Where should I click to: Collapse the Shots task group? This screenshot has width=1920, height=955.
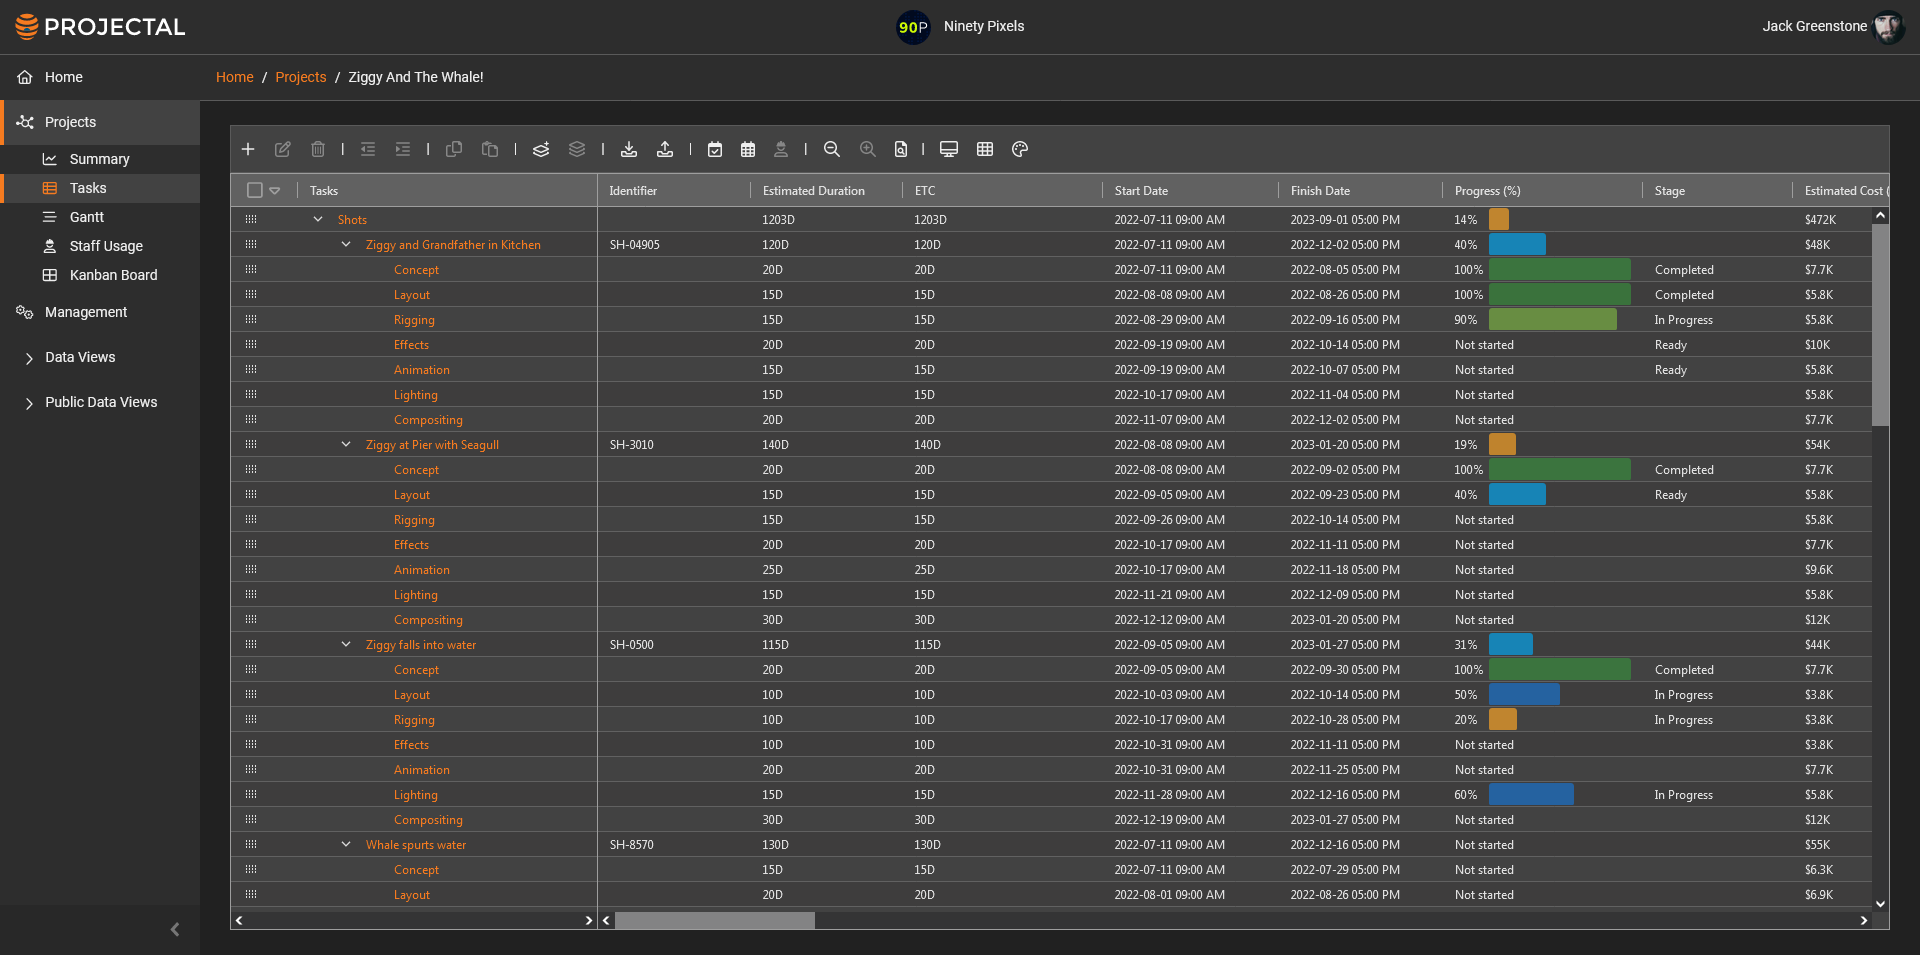pos(318,219)
